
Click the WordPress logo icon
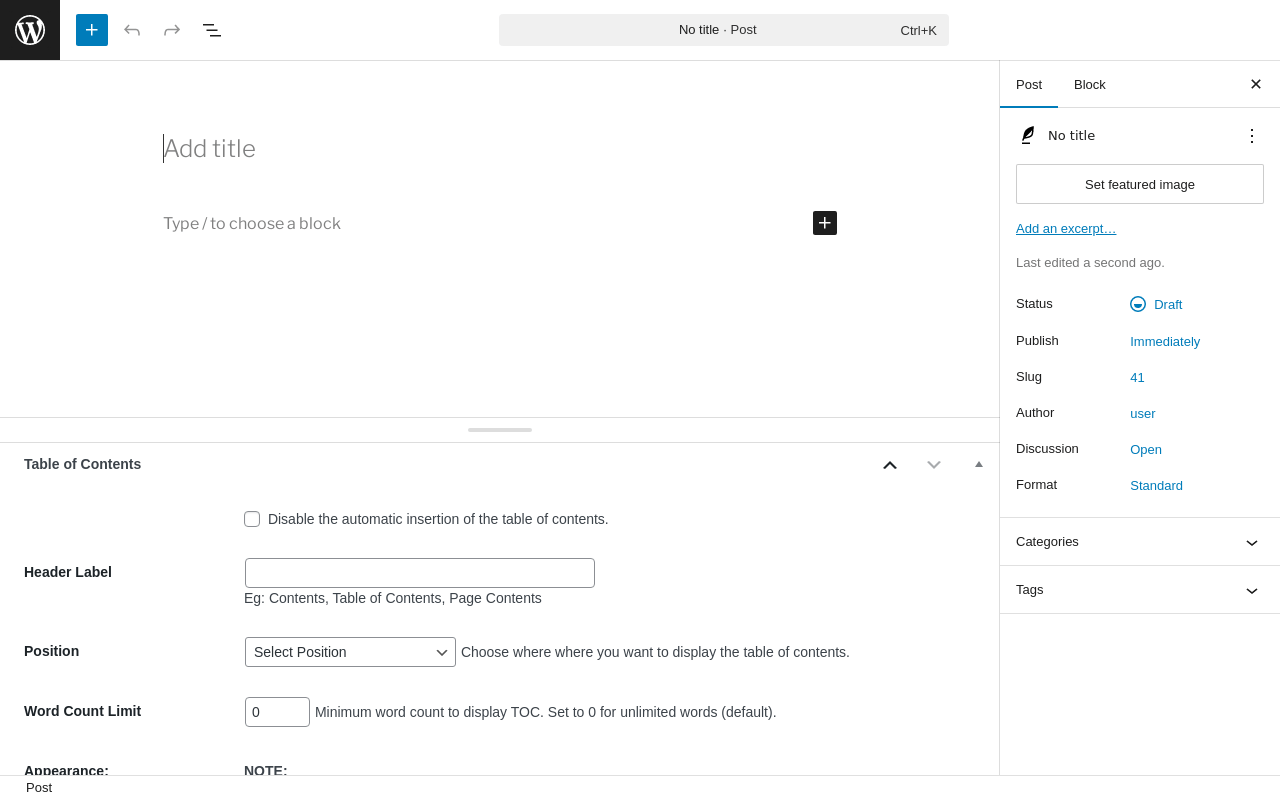pyautogui.click(x=30, y=30)
